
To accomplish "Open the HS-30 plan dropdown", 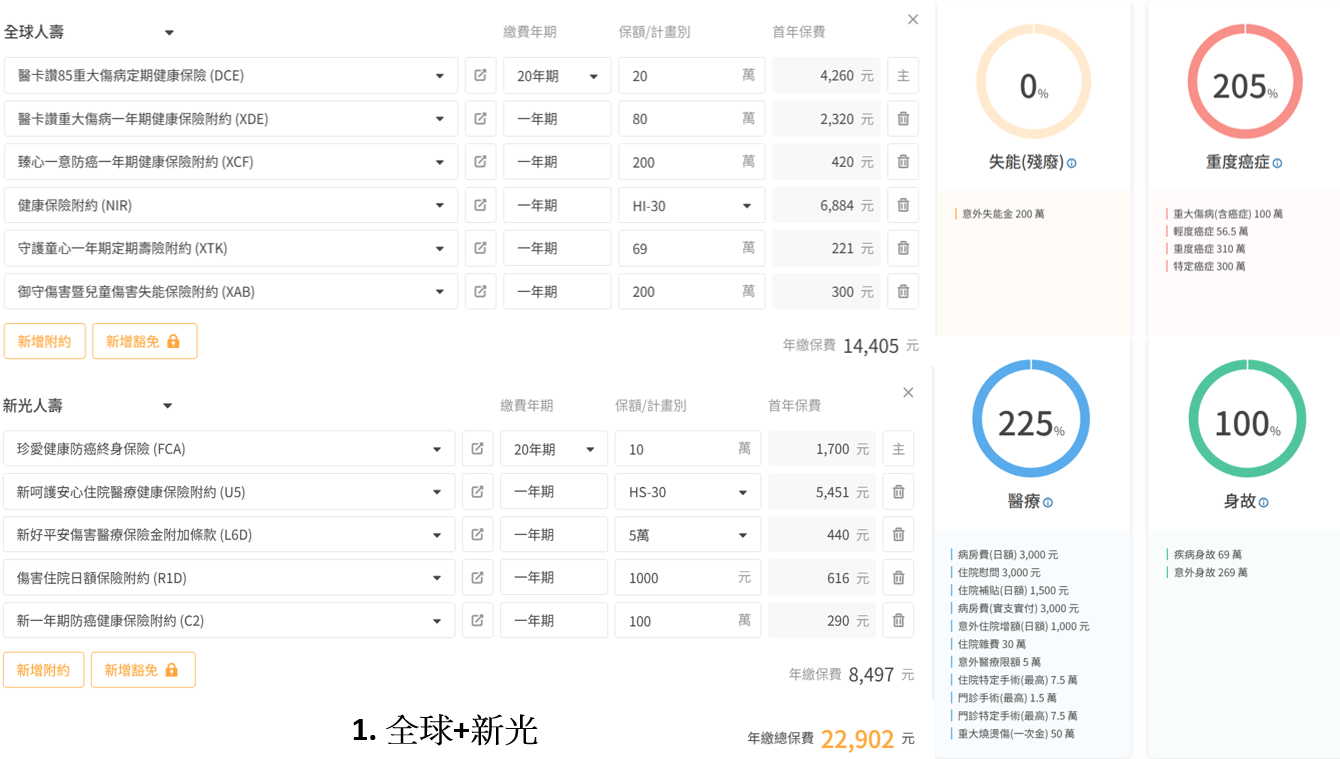I will click(x=688, y=492).
